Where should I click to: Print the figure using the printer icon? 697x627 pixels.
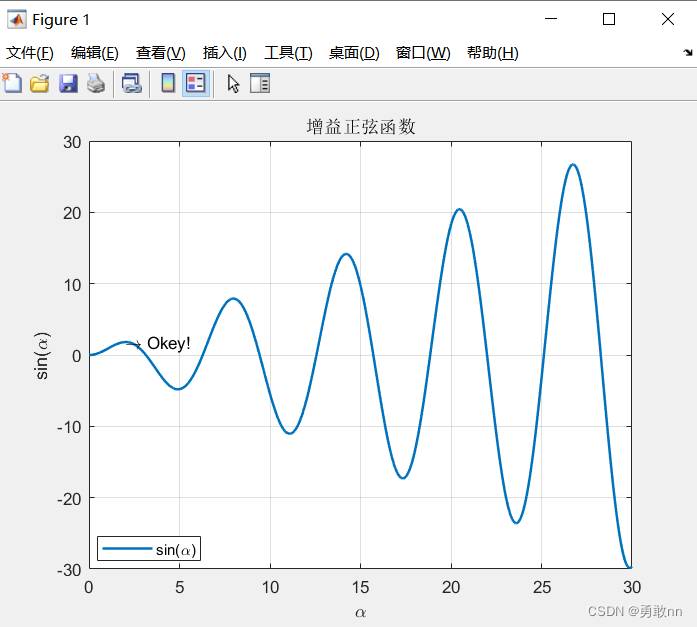[96, 83]
